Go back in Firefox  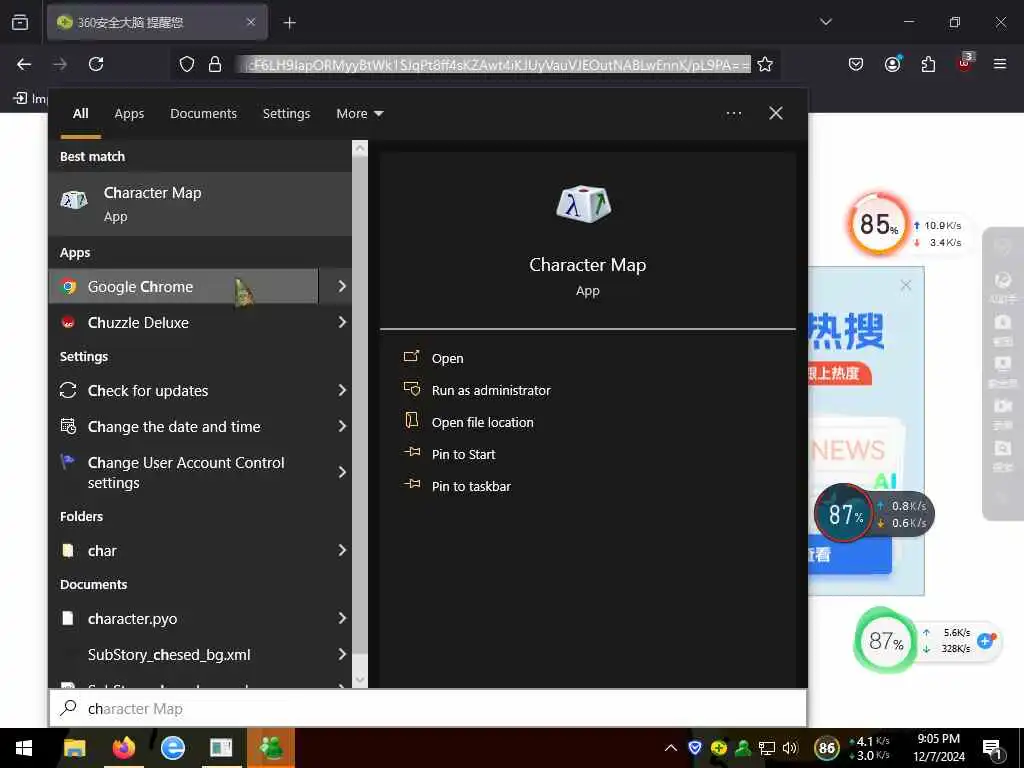(24, 64)
